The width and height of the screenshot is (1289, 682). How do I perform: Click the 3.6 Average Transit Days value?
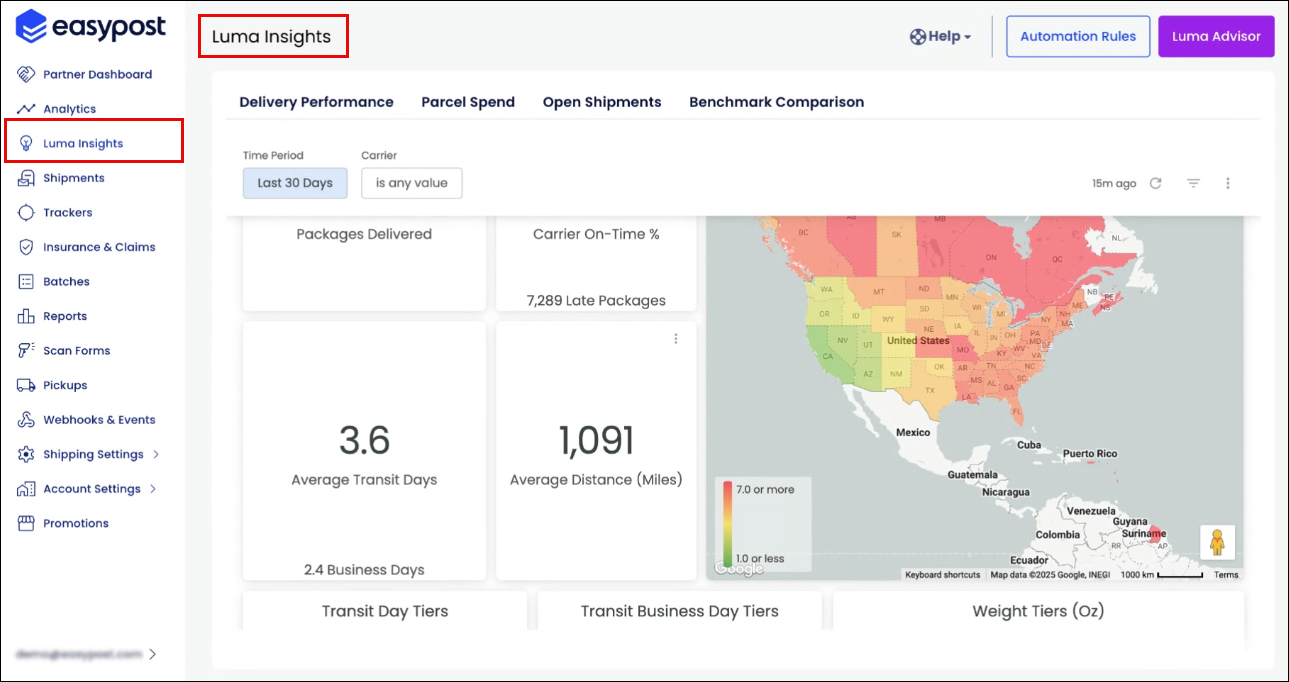364,440
